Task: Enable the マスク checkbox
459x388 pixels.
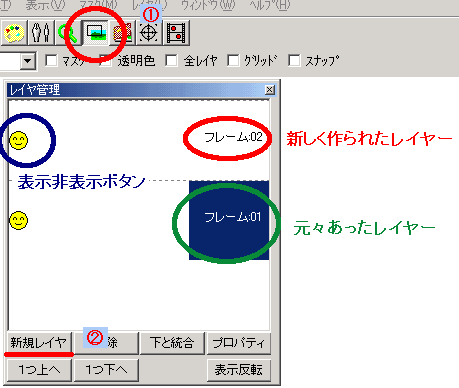Action: click(51, 61)
